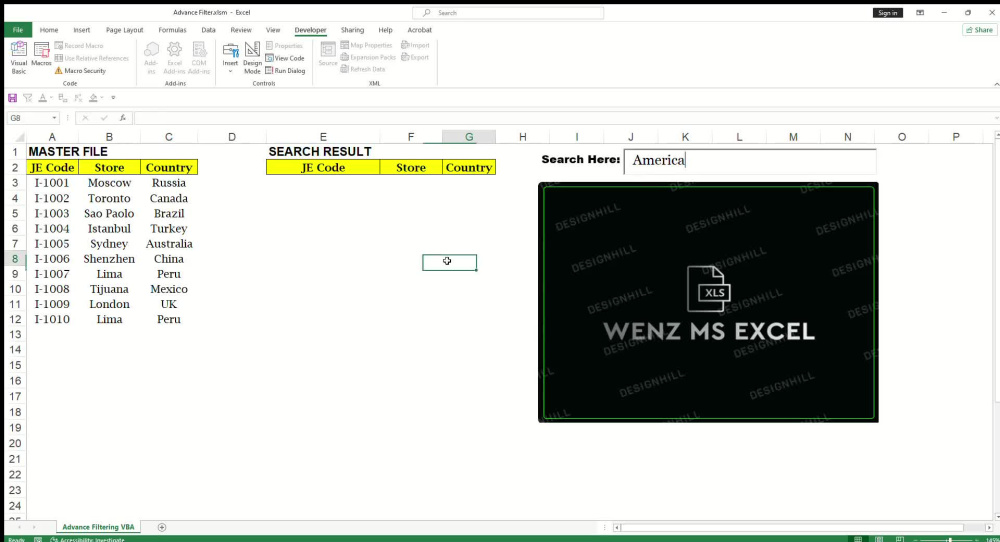Click the Insert Function fx icon

tap(122, 118)
